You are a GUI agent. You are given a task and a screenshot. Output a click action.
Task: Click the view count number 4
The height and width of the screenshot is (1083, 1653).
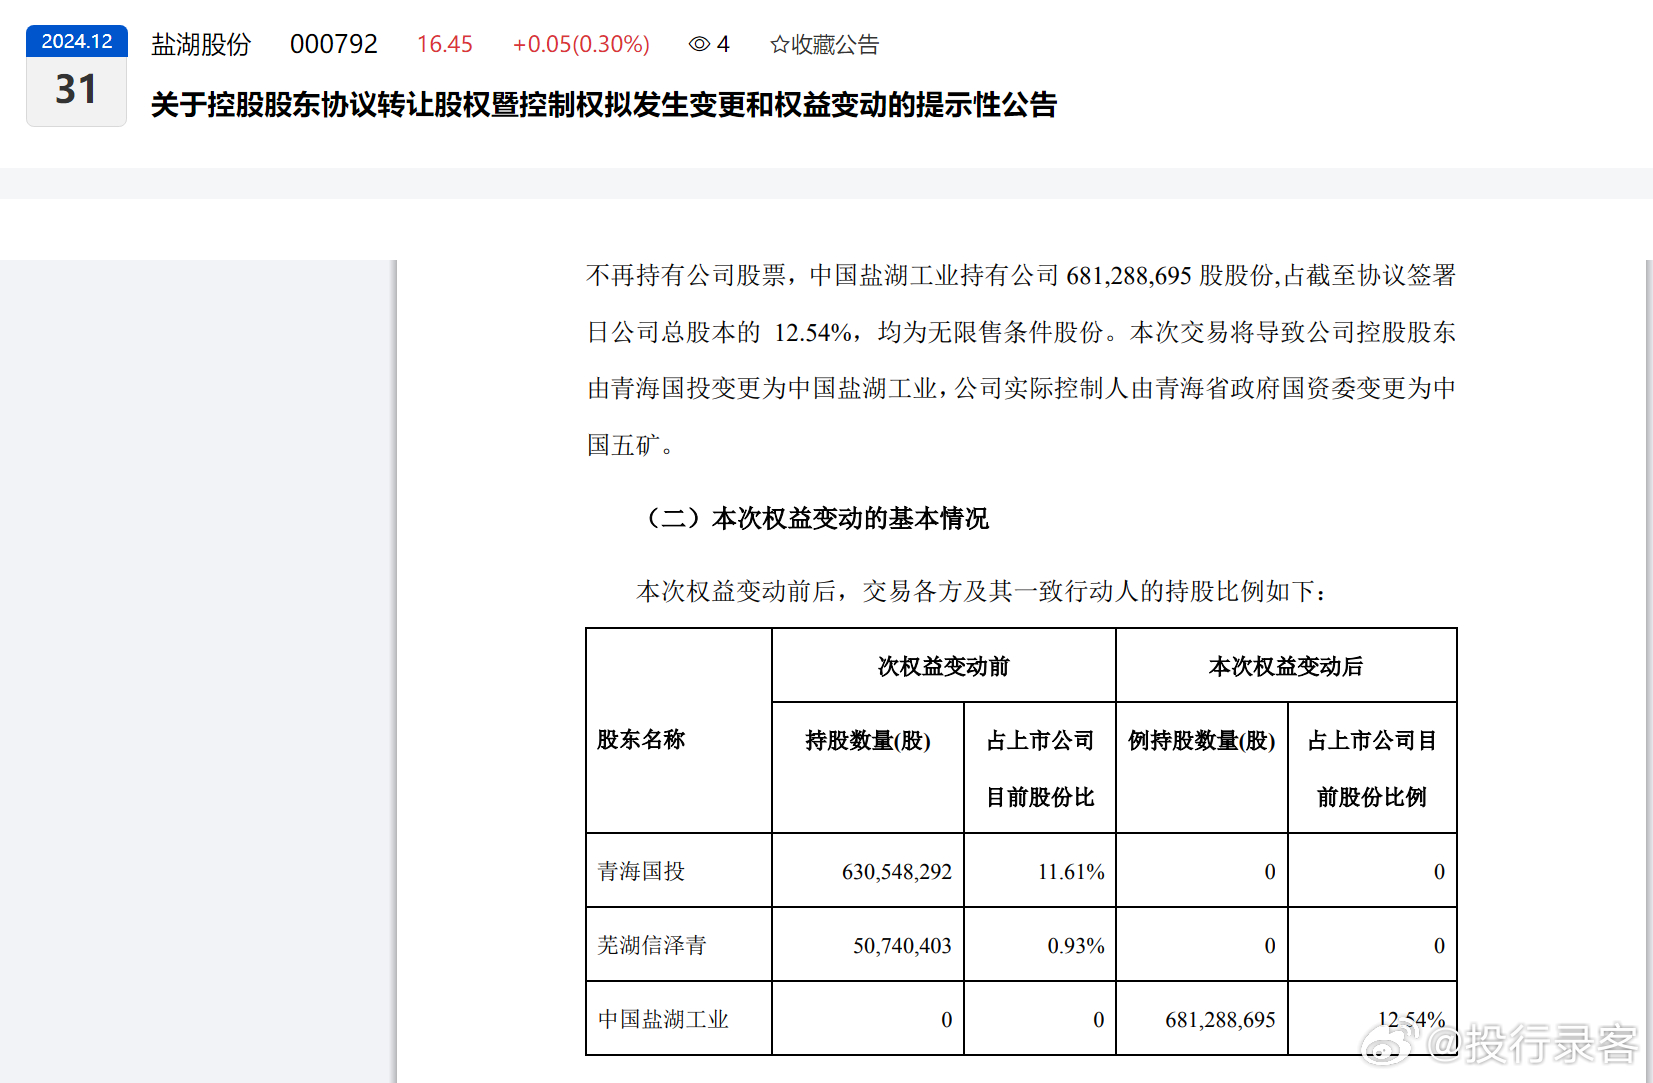(x=723, y=45)
